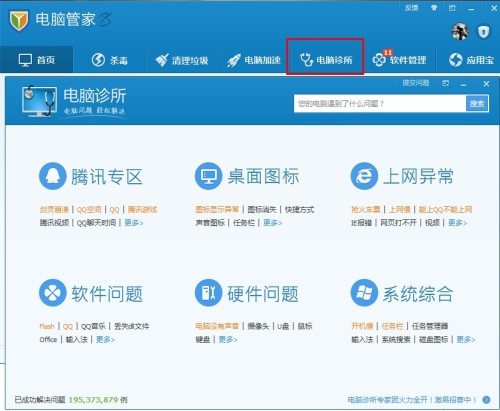Click the 腾讯专区 penguin icon
500x411 pixels.
pos(52,176)
